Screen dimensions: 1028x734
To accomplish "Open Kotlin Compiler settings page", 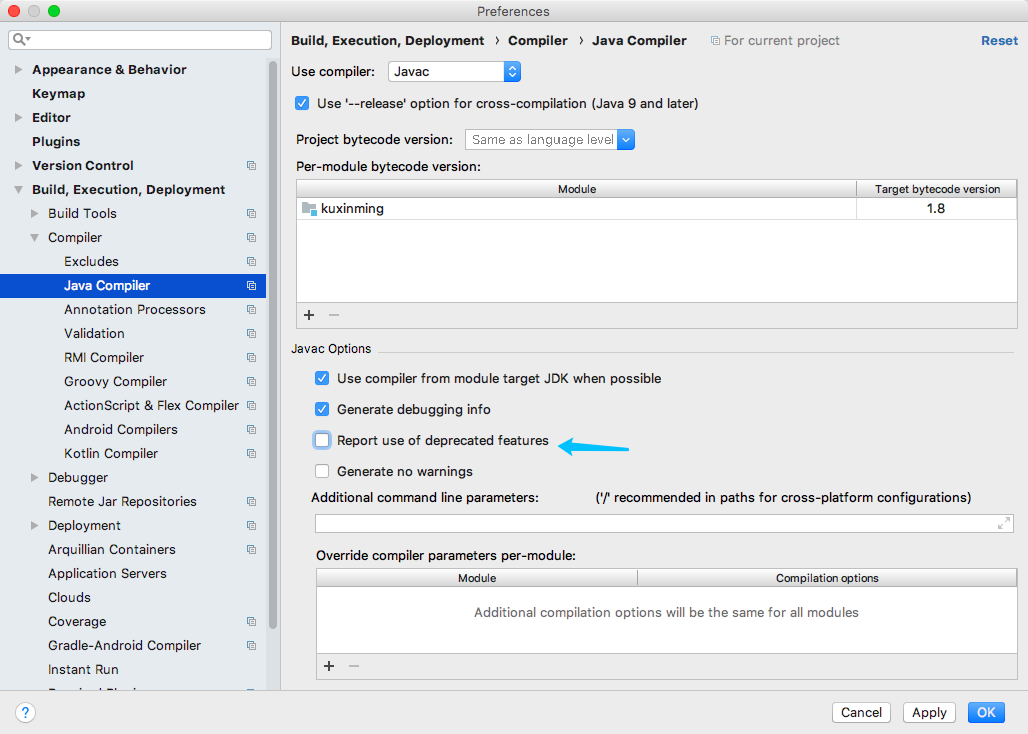I will coord(111,454).
